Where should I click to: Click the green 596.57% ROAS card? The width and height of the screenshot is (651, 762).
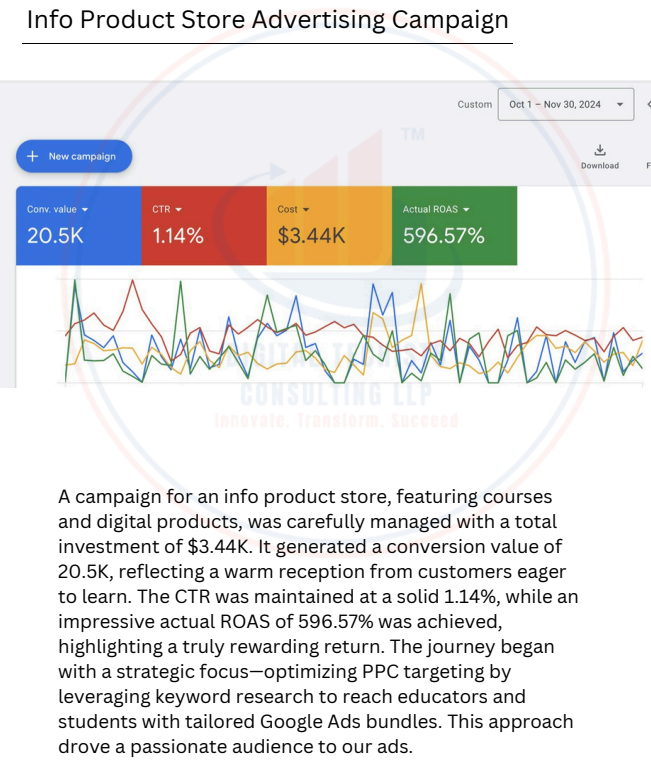point(454,226)
